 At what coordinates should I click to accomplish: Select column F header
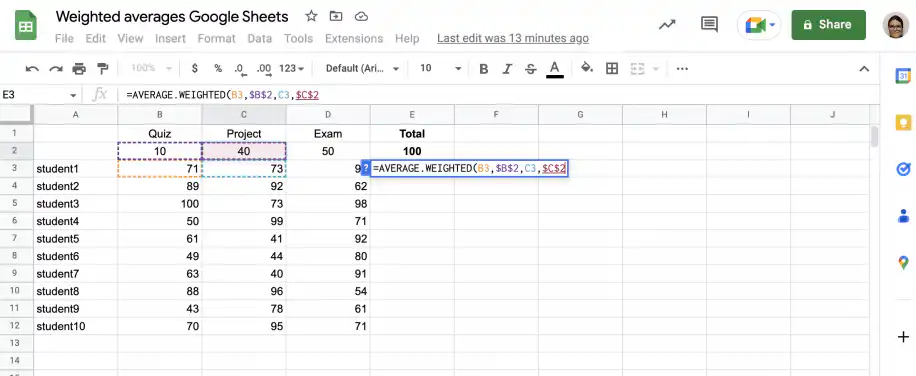point(496,114)
